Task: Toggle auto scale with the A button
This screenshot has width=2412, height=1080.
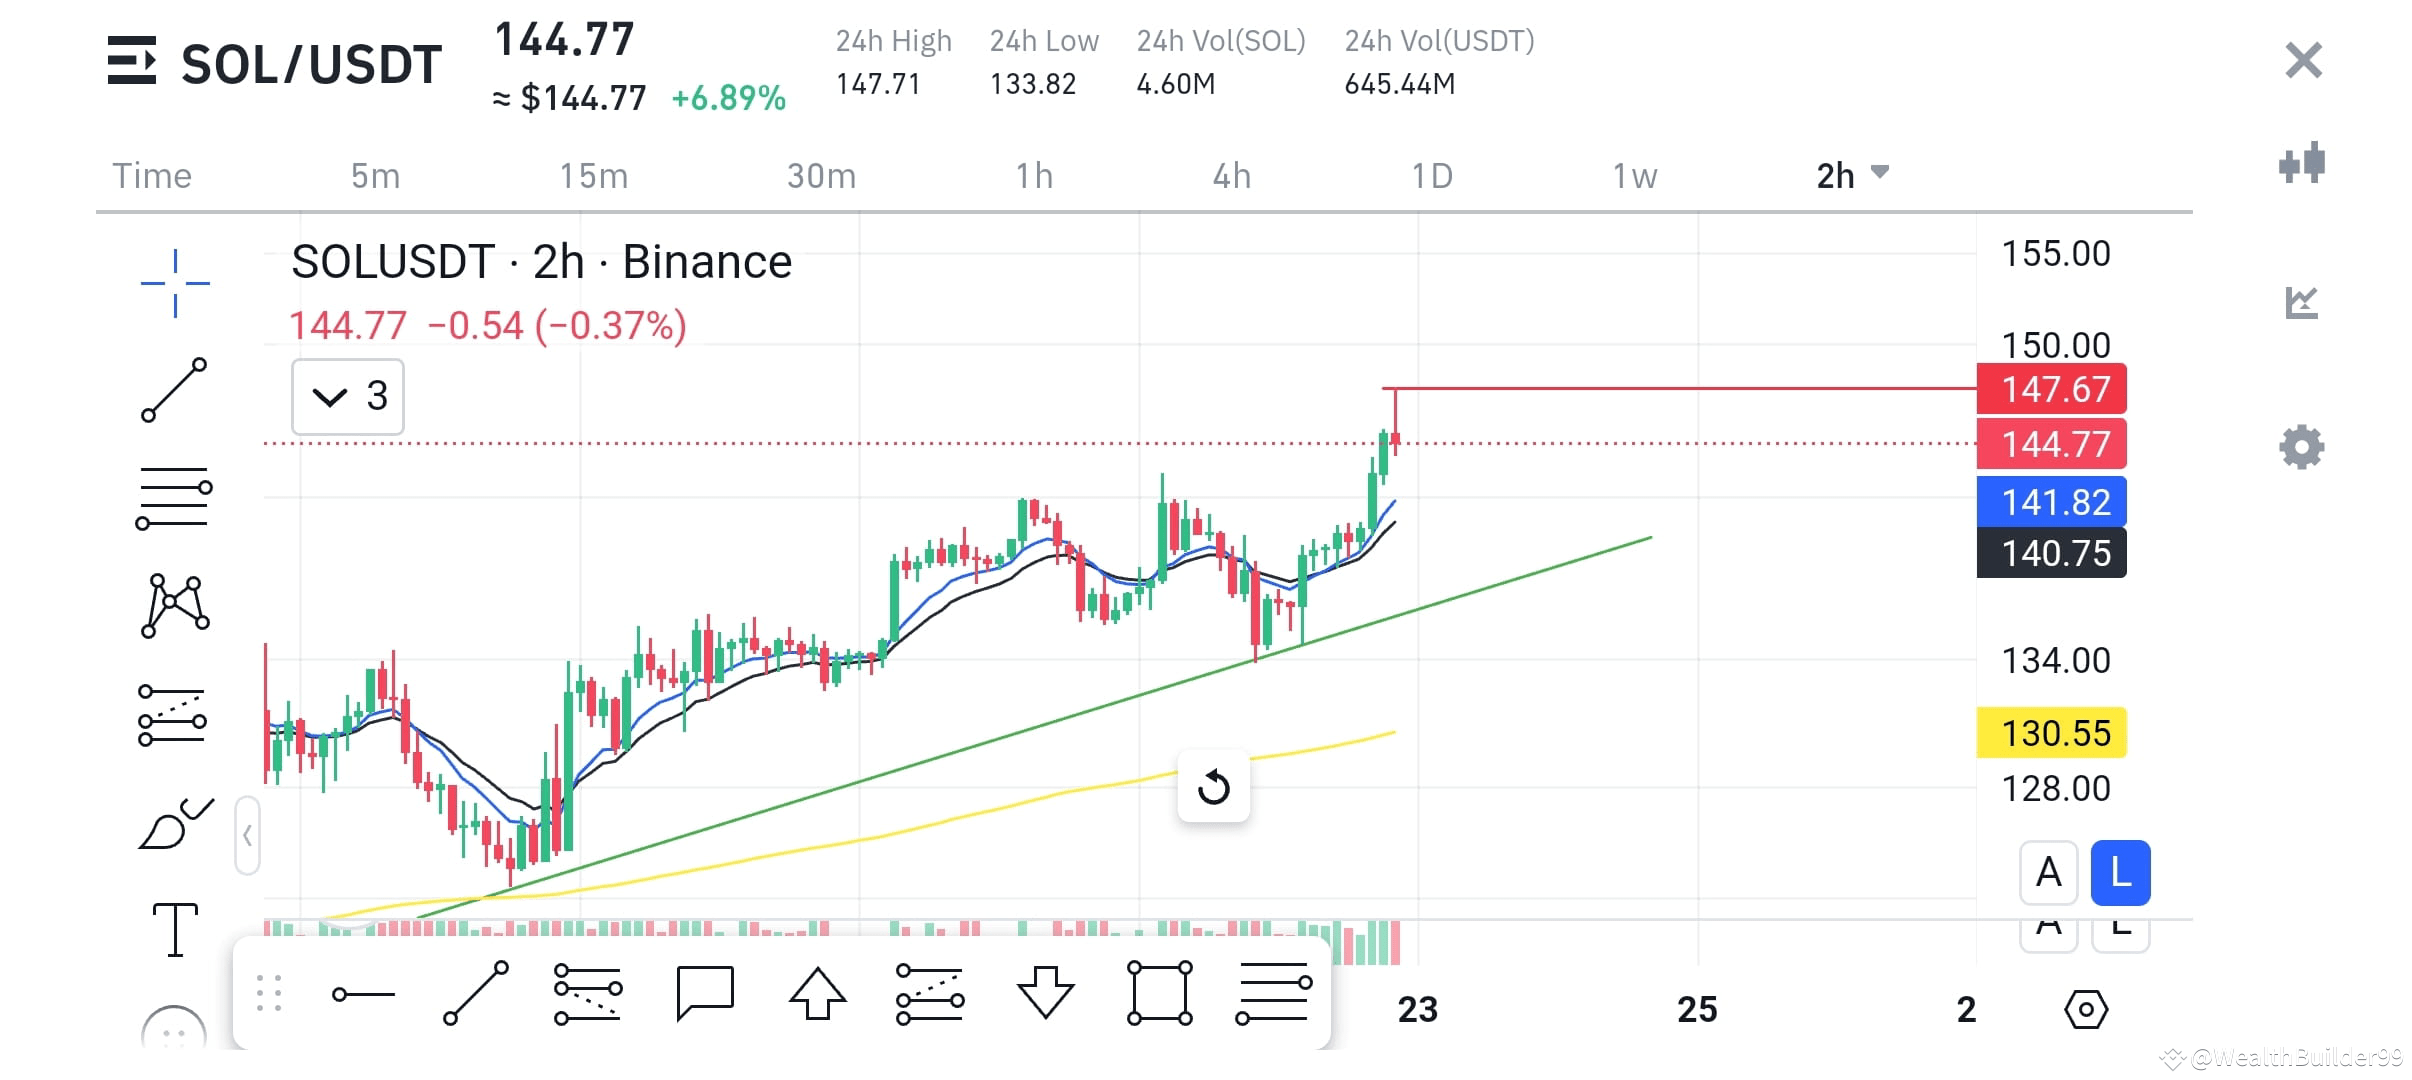Action: click(2049, 873)
